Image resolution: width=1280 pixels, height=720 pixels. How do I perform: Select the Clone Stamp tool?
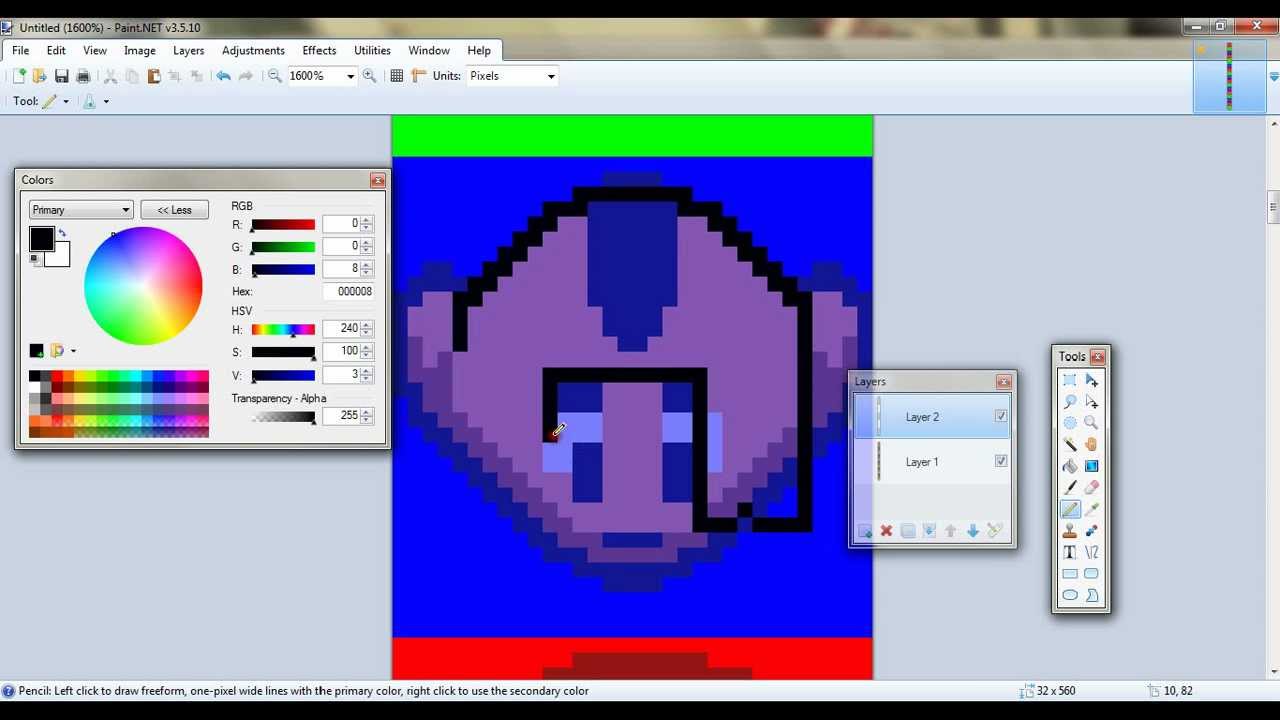coord(1070,531)
